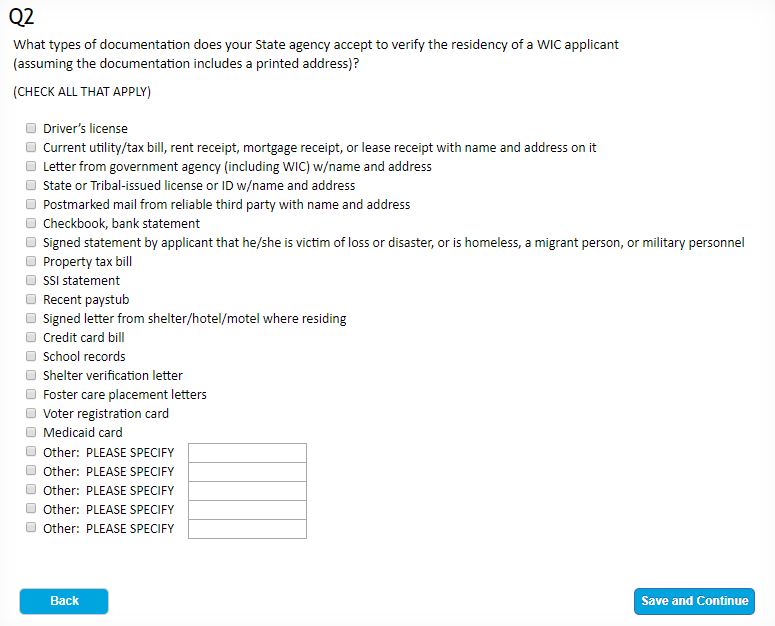Check the Property tax bill box
The image size is (775, 626).
[x=31, y=262]
